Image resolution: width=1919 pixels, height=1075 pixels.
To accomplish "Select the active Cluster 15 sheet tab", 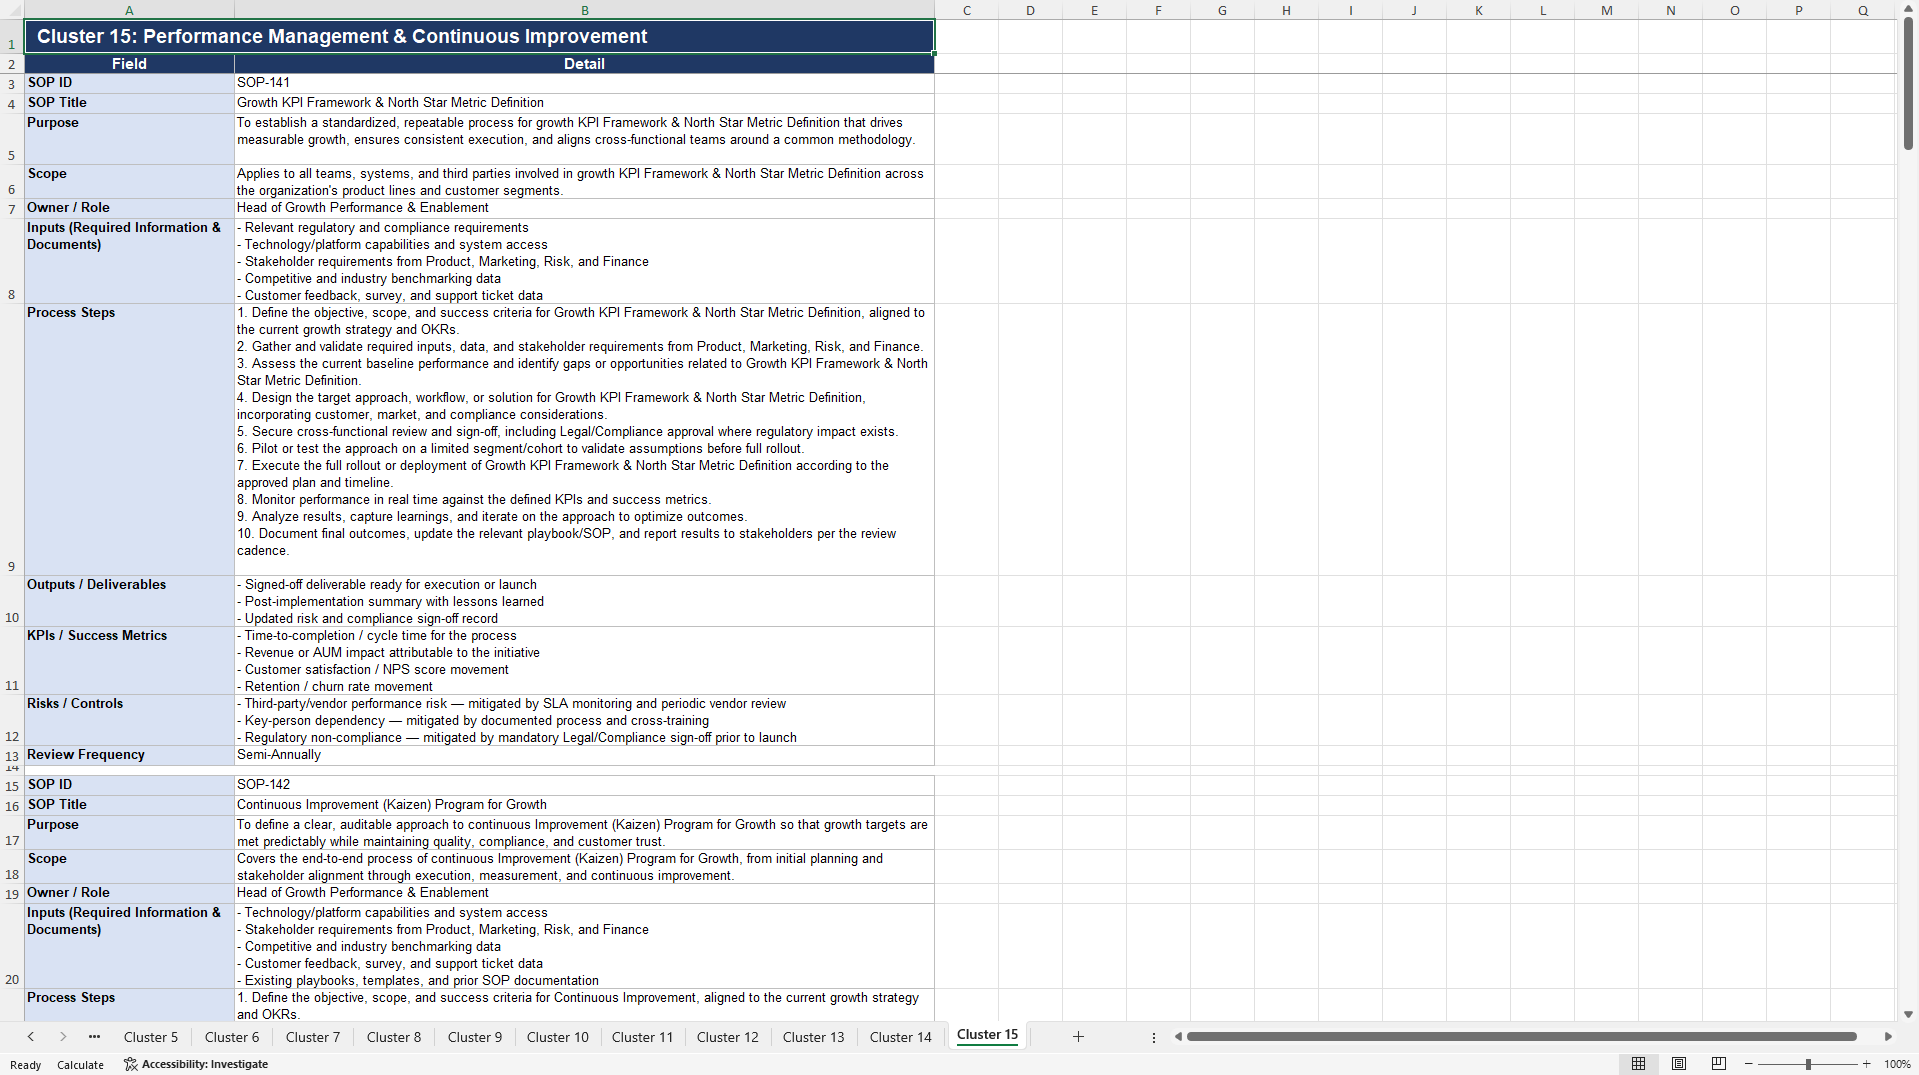I will click(x=988, y=1036).
